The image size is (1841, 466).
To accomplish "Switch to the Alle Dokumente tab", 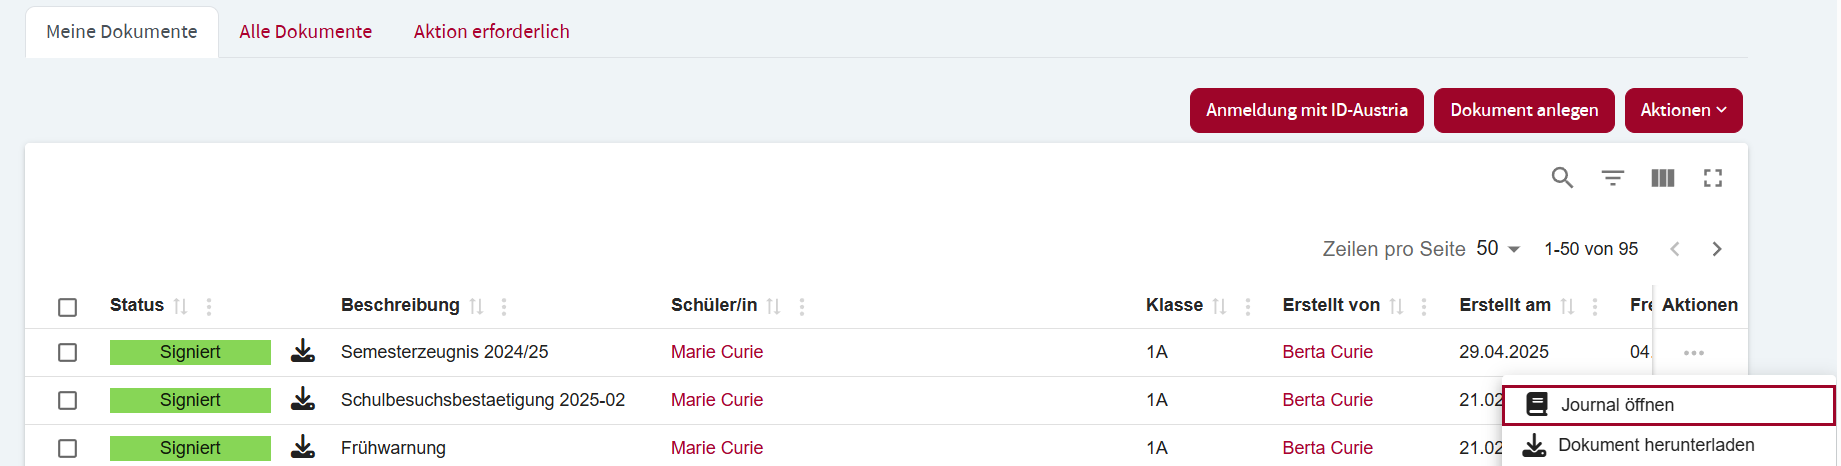I will [305, 32].
